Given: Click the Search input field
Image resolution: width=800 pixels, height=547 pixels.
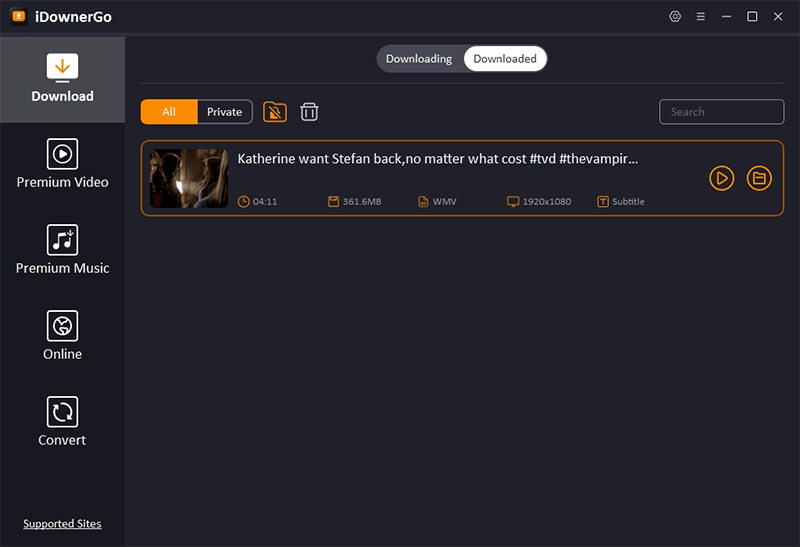Looking at the screenshot, I should (x=721, y=112).
